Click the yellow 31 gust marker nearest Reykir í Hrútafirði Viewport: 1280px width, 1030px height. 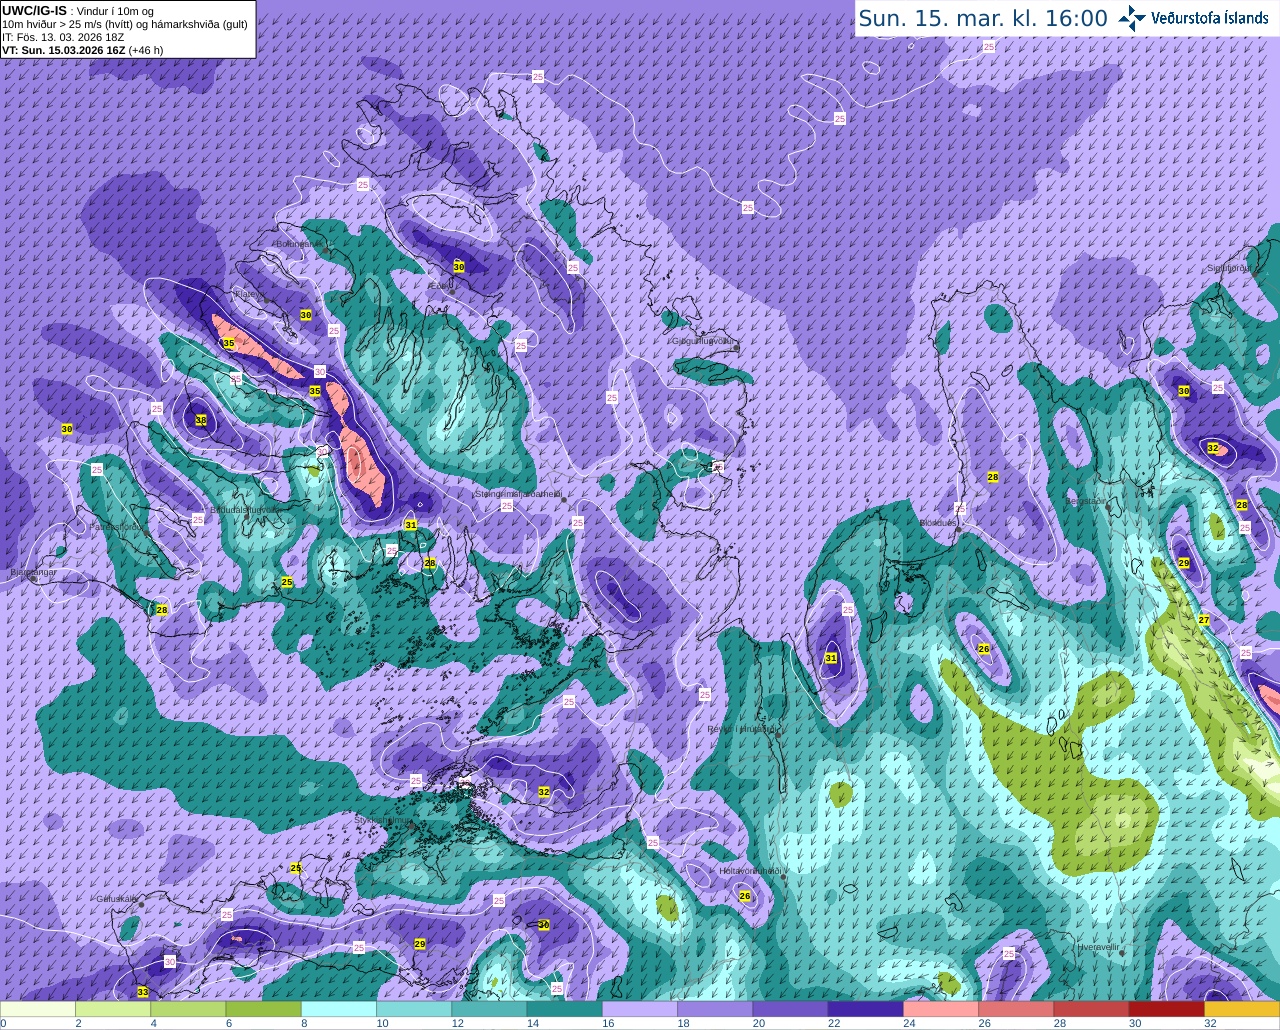831,658
